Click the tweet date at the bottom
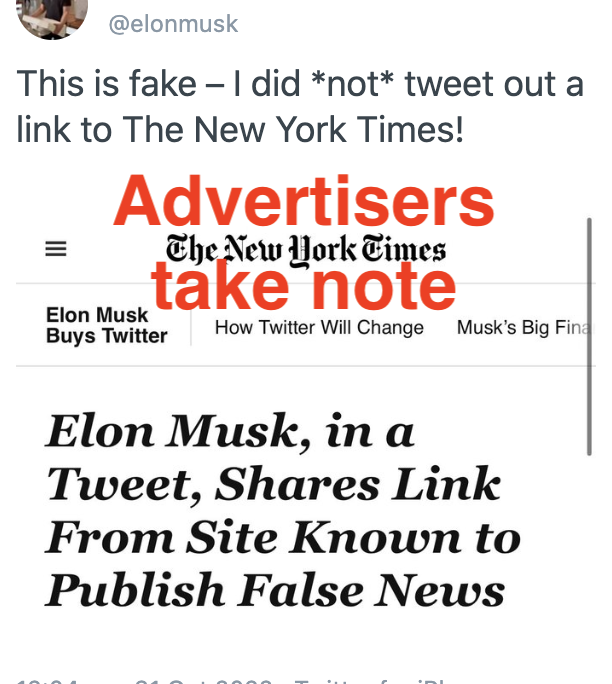612x684 pixels. click(200, 678)
